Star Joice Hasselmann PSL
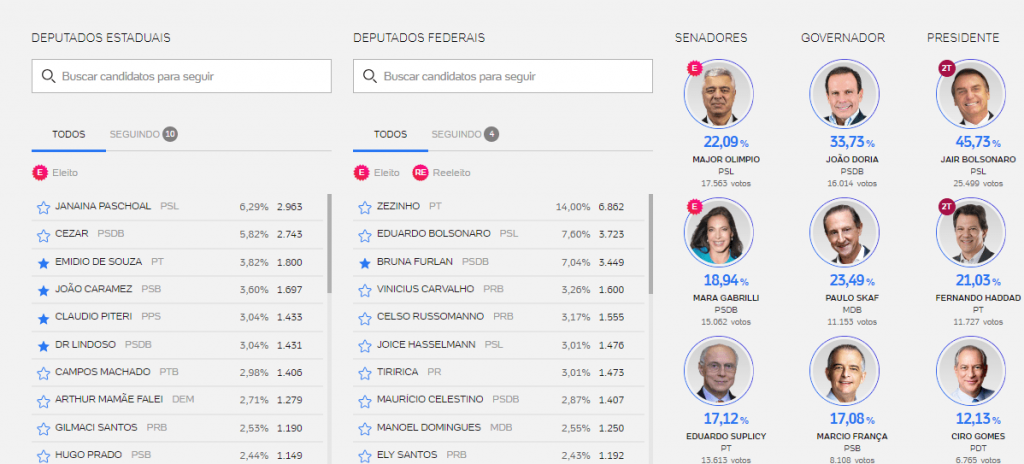 pyautogui.click(x=365, y=346)
